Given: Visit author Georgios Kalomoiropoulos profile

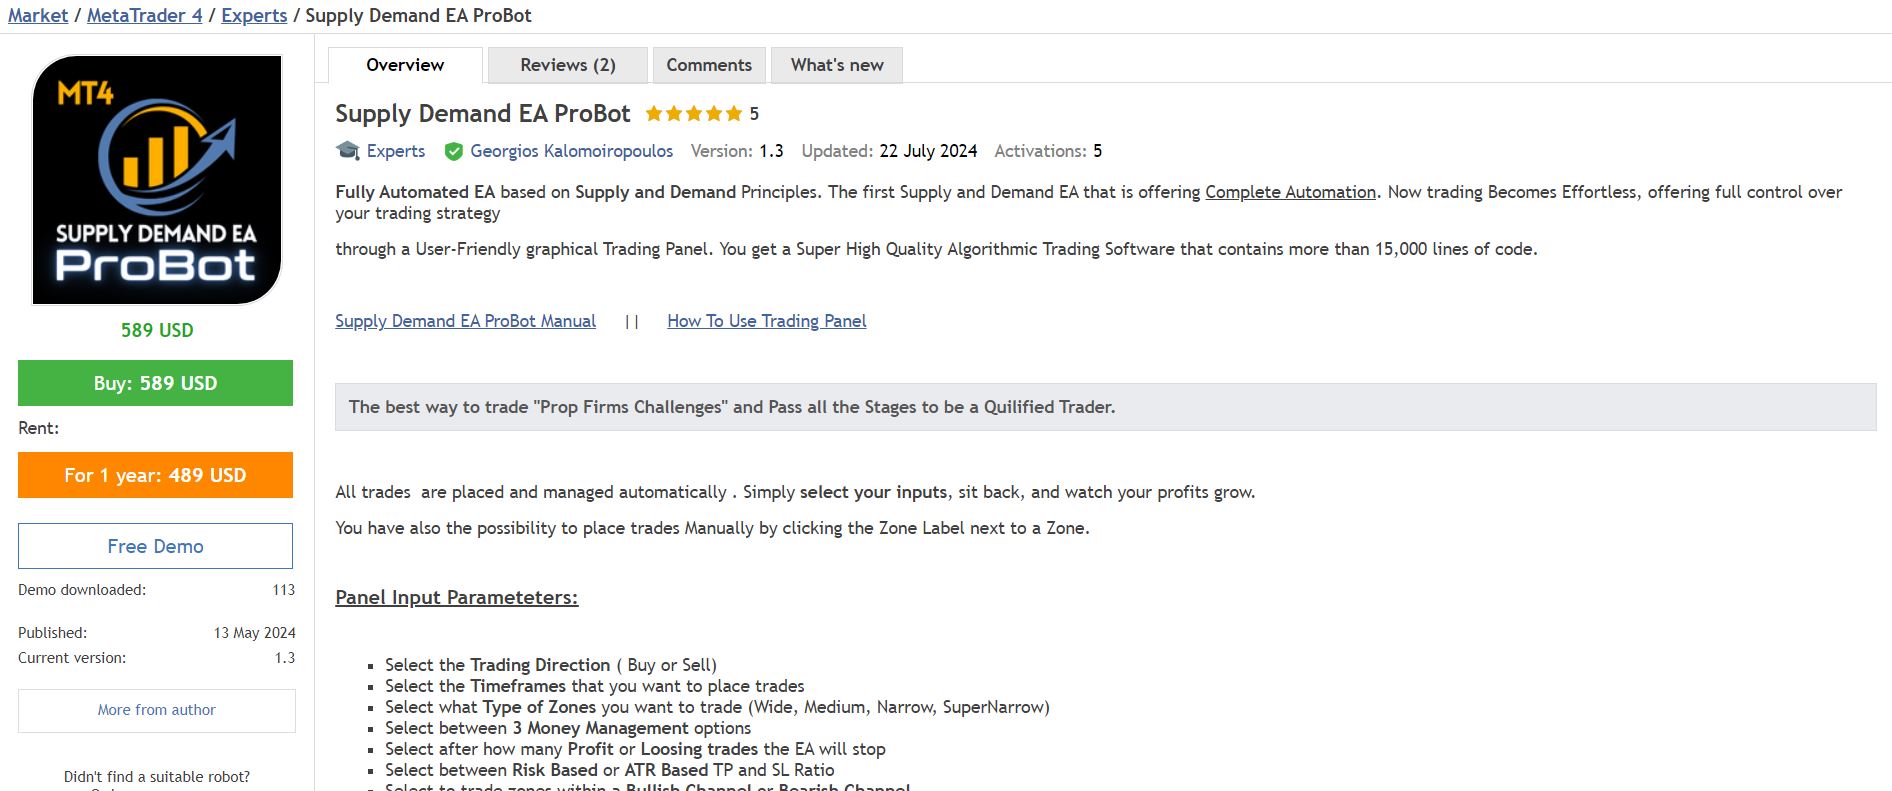Looking at the screenshot, I should coord(571,151).
